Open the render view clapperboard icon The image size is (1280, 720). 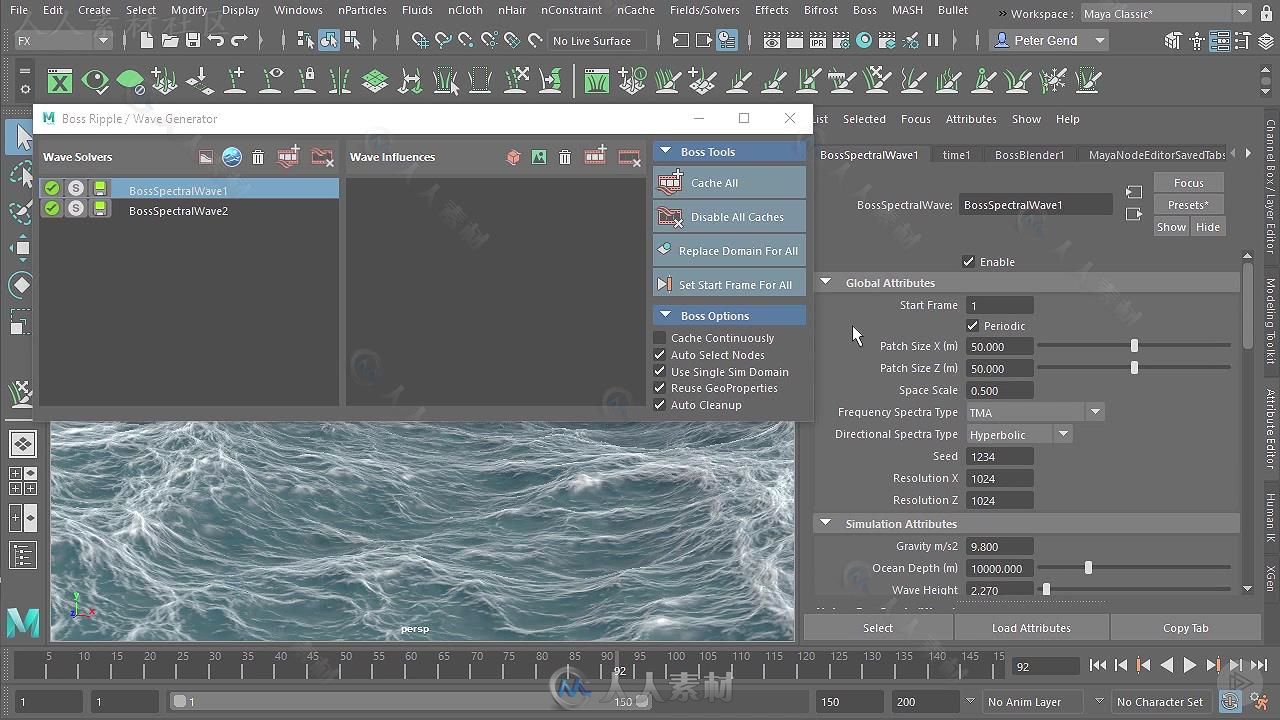tap(772, 41)
